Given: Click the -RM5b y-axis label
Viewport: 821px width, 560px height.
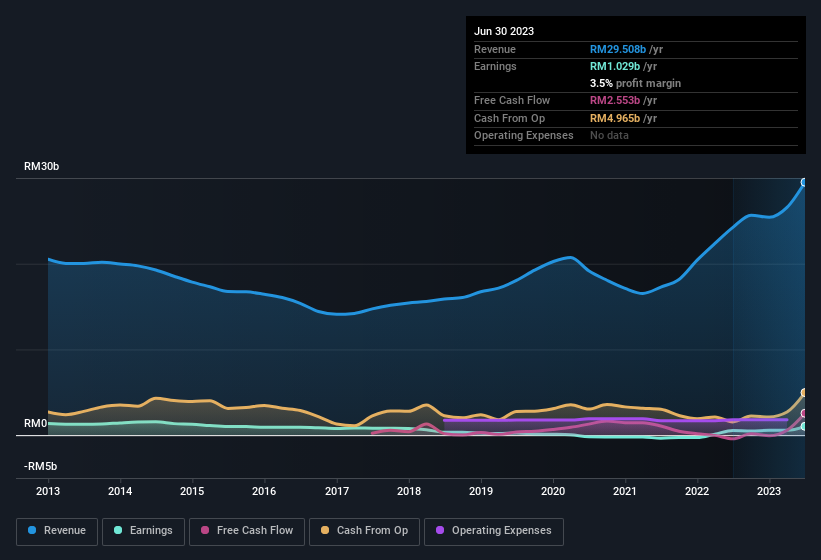Looking at the screenshot, I should 40,466.
